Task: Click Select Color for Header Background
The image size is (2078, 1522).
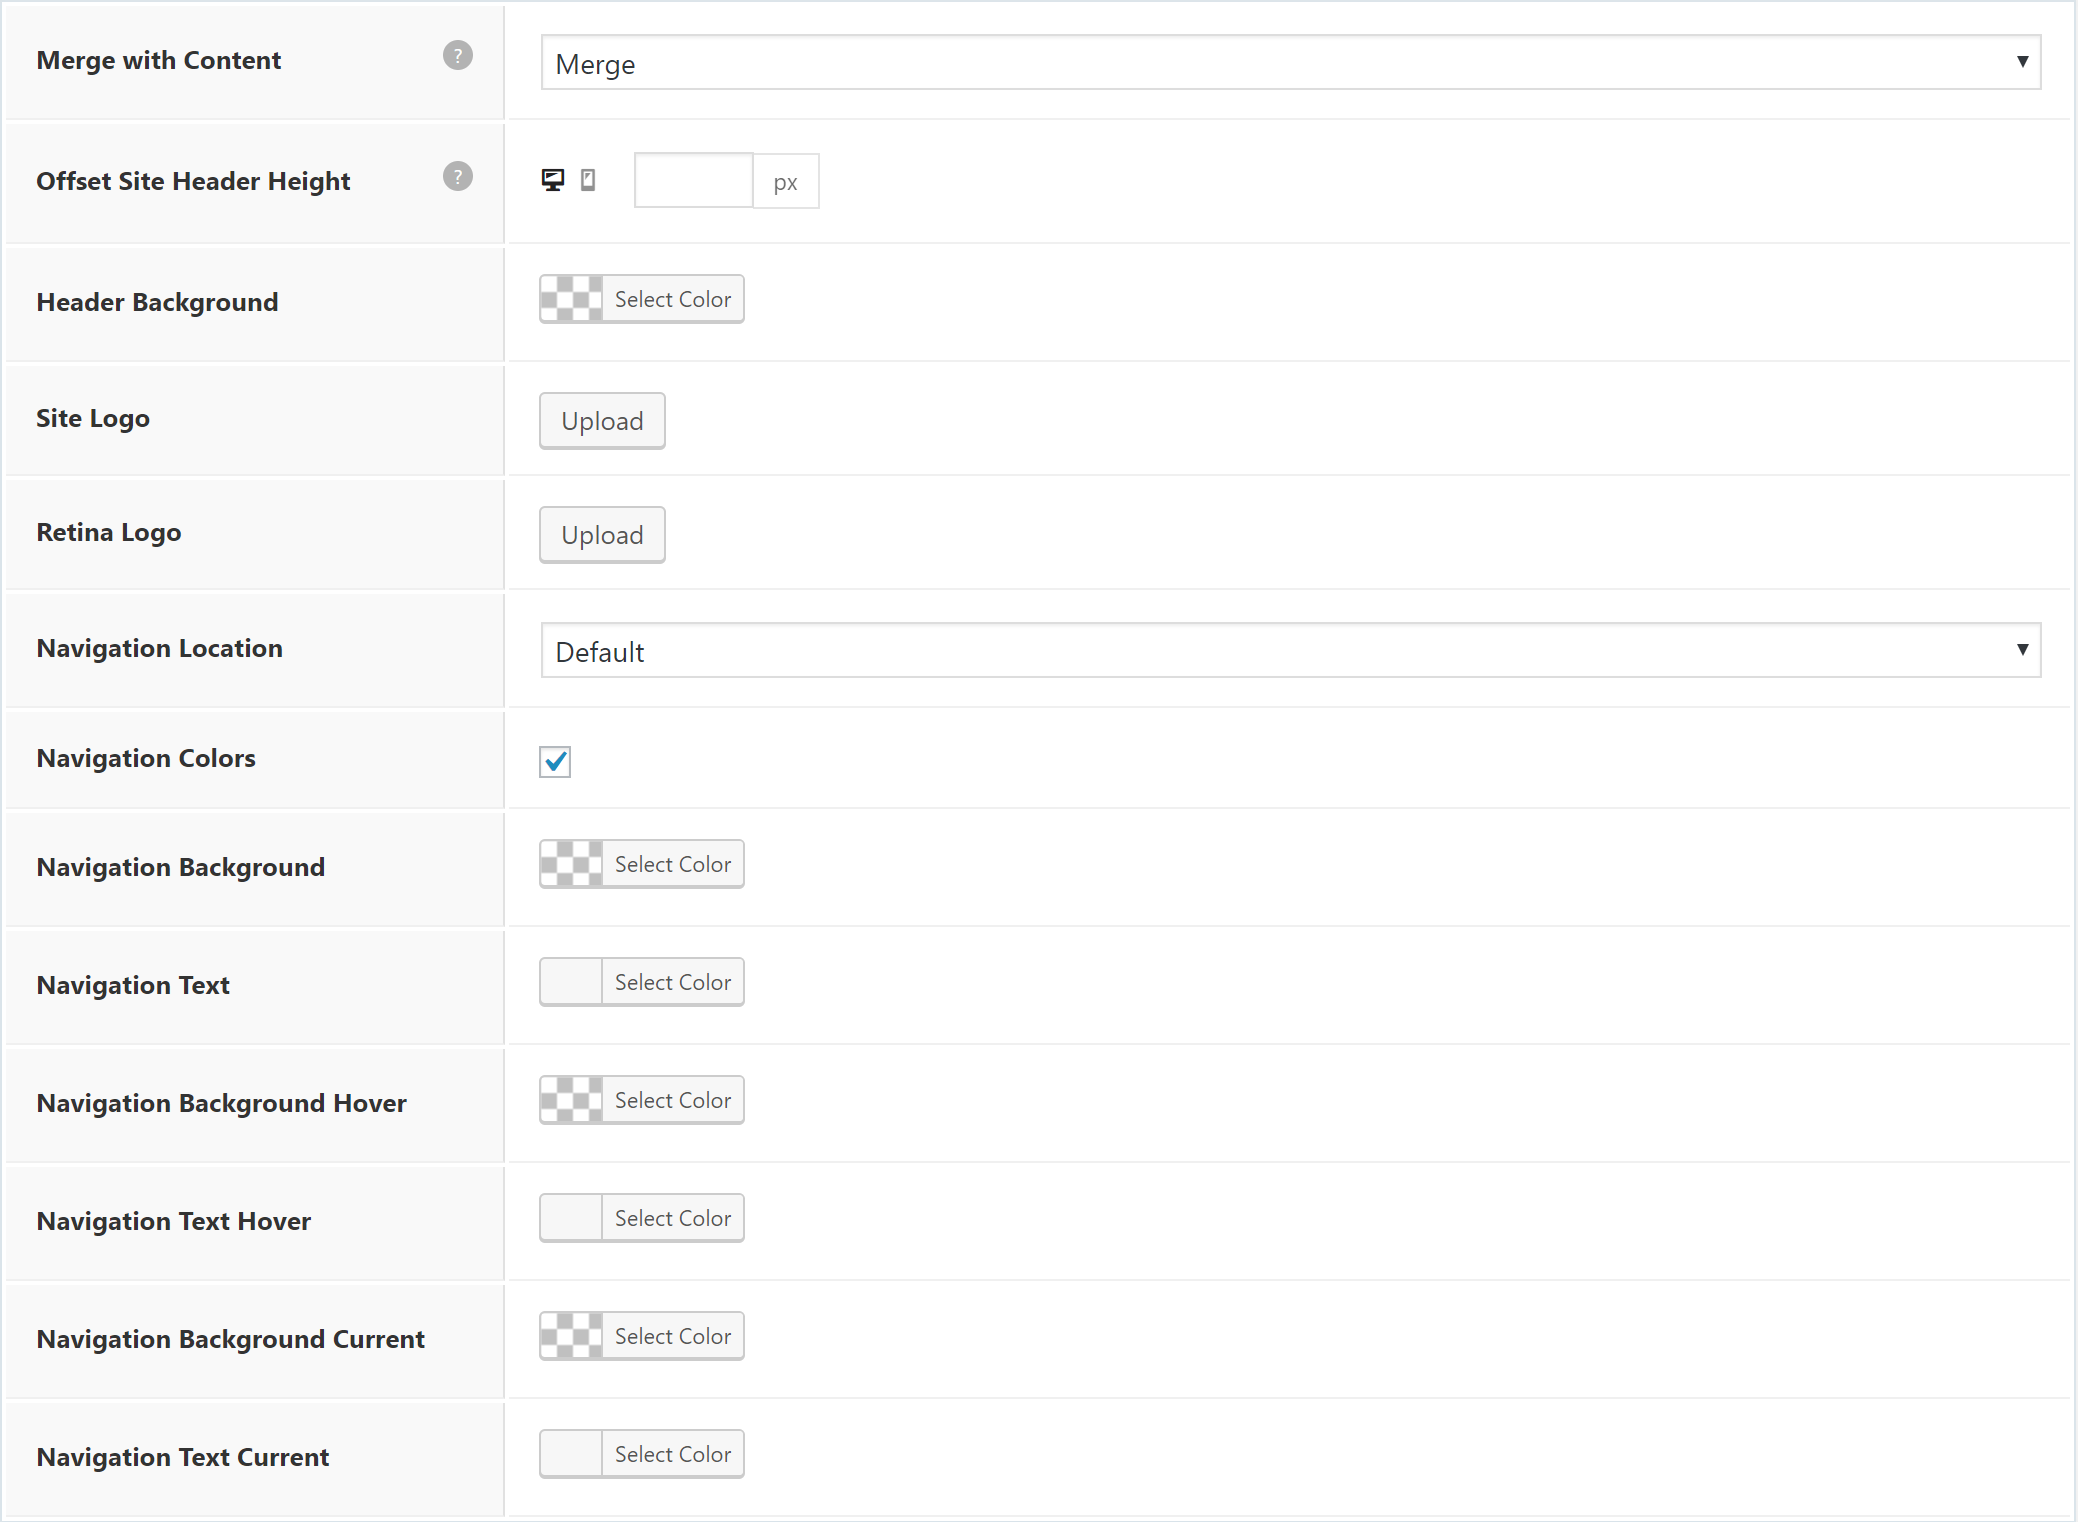Action: point(673,299)
